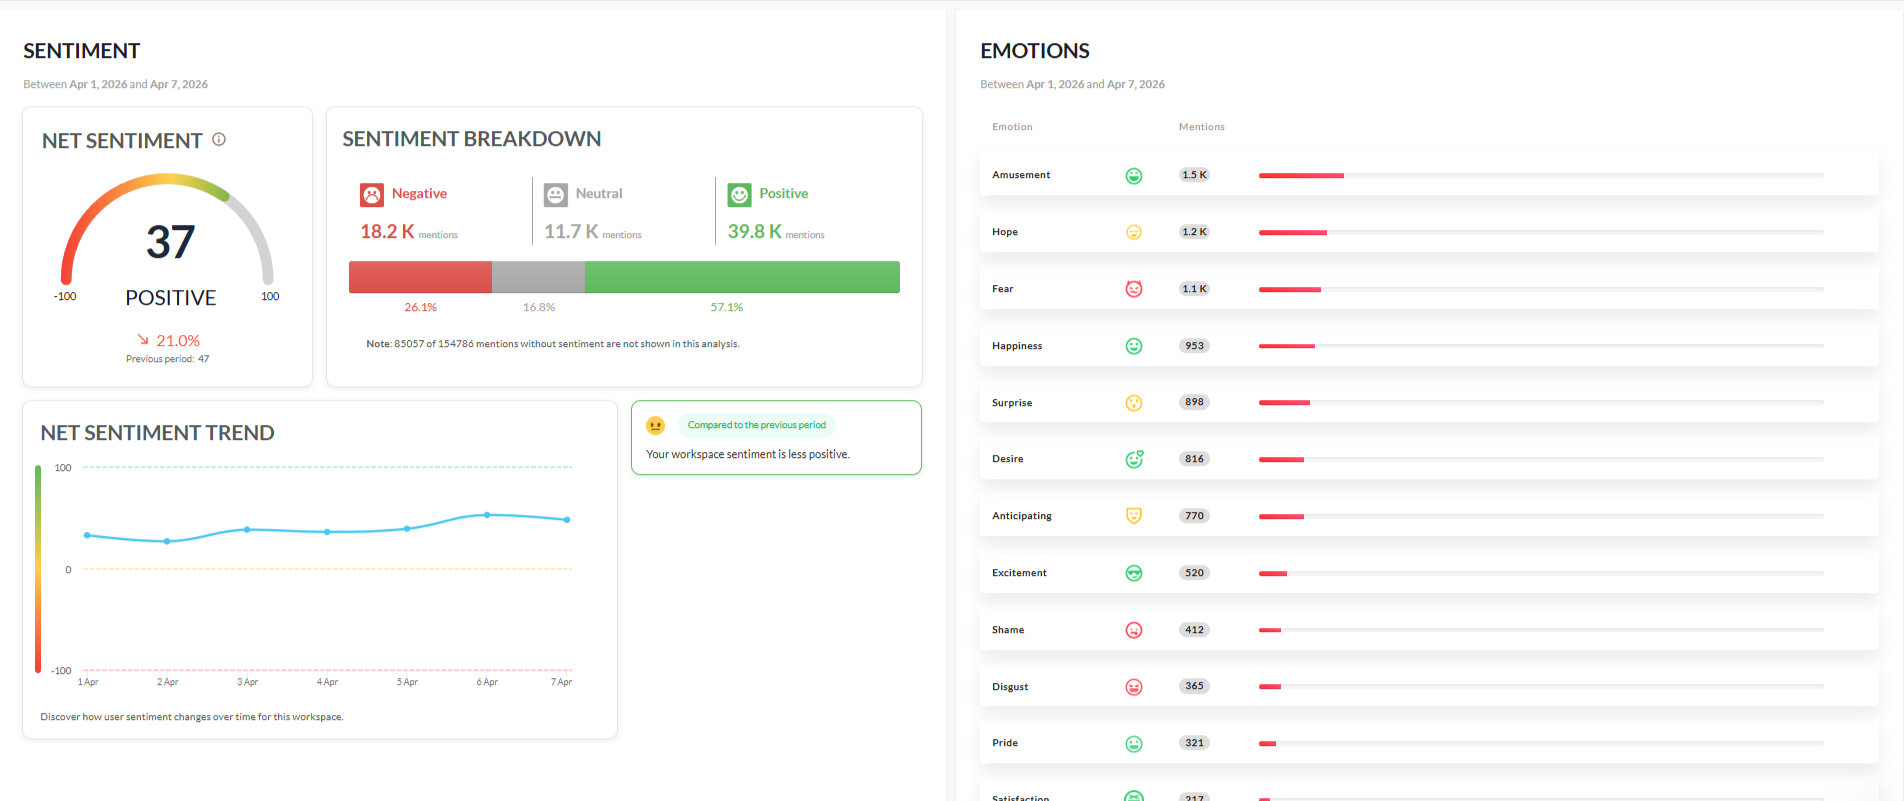1904x801 pixels.
Task: Click the Desire emoji icon
Action: coord(1134,459)
